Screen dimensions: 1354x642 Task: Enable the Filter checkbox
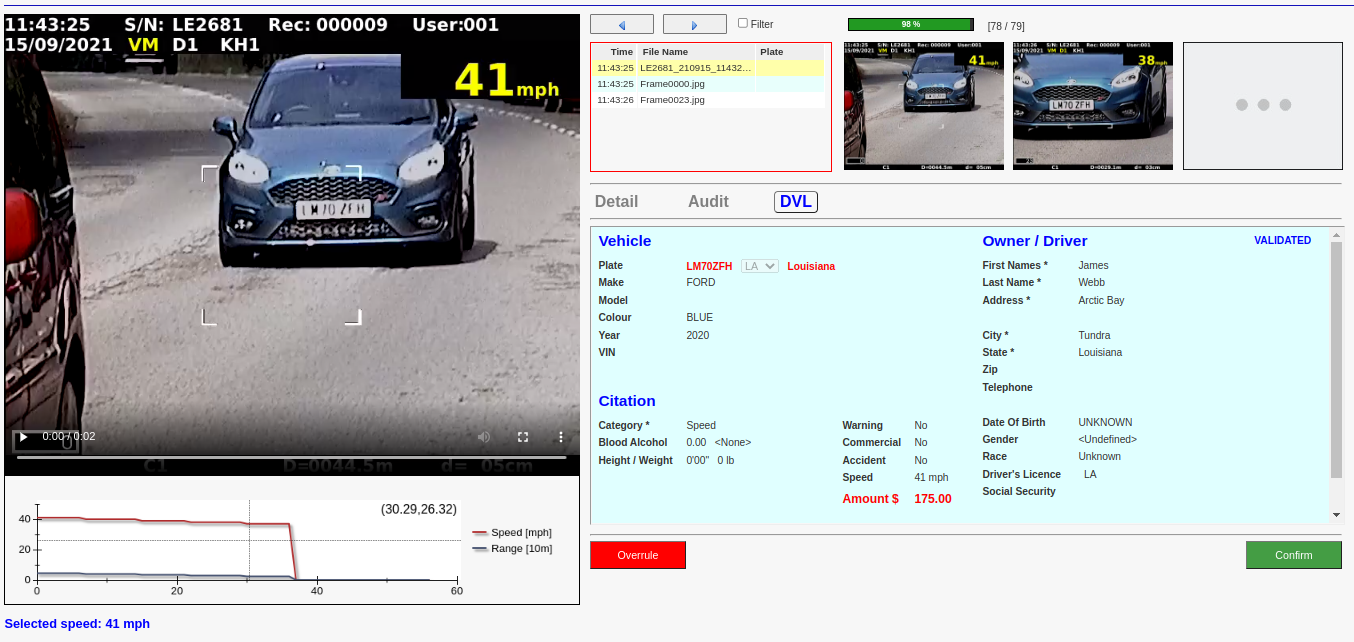(x=743, y=23)
